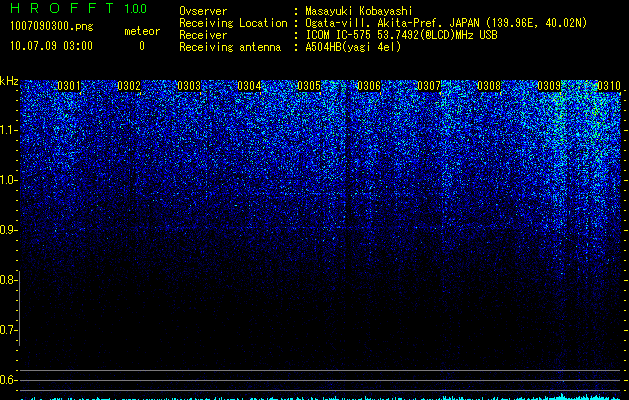Click the 0.9 frequency axis label
The width and height of the screenshot is (629, 400).
coord(9,230)
